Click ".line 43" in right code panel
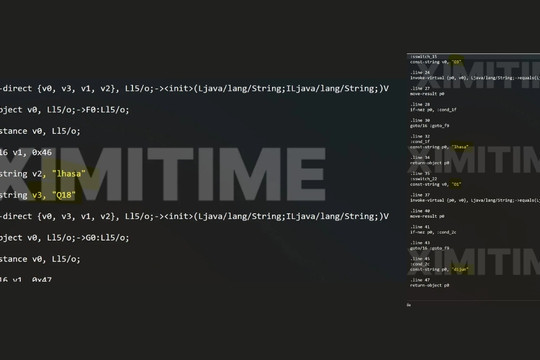This screenshot has width=540, height=360. click(420, 243)
